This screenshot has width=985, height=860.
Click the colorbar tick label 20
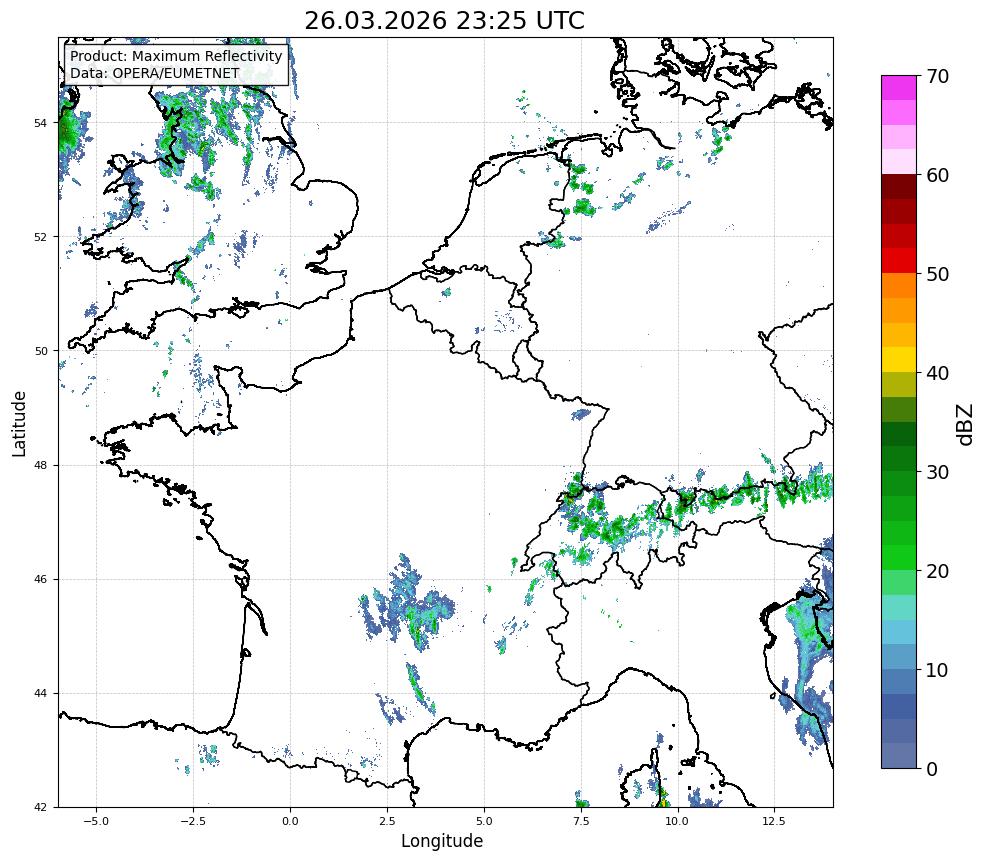click(937, 571)
